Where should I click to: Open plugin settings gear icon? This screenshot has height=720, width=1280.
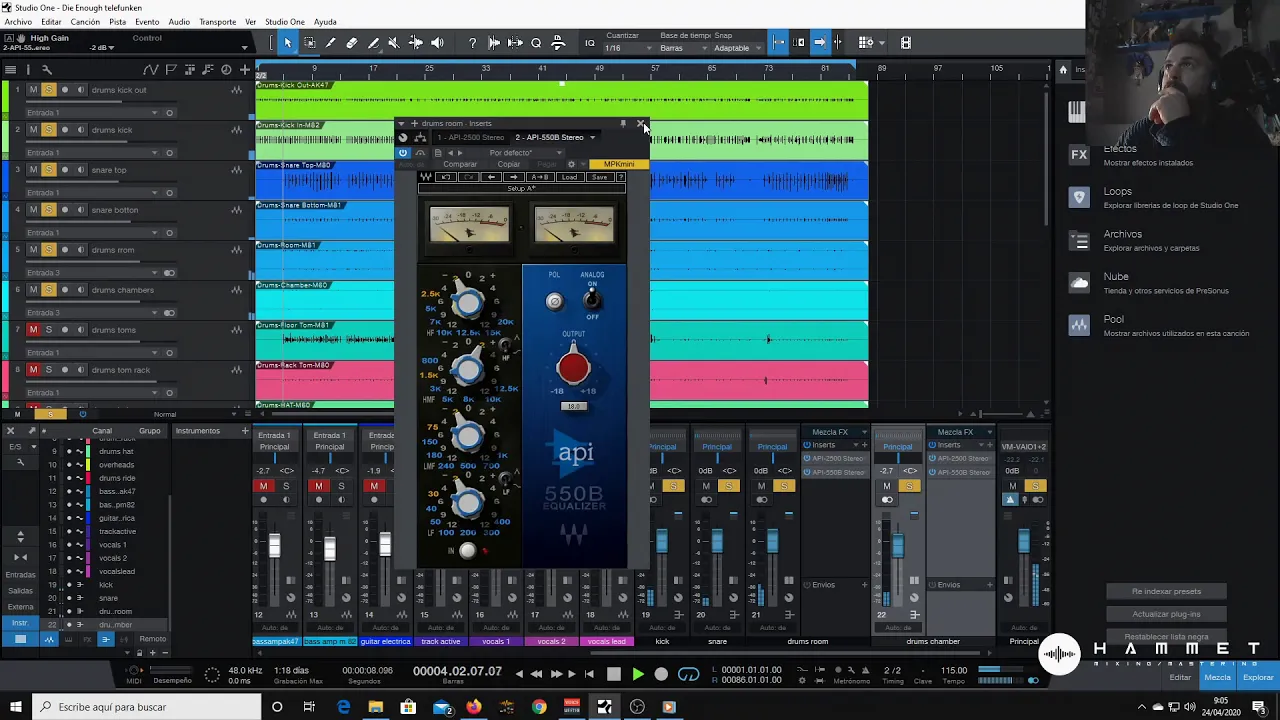571,164
